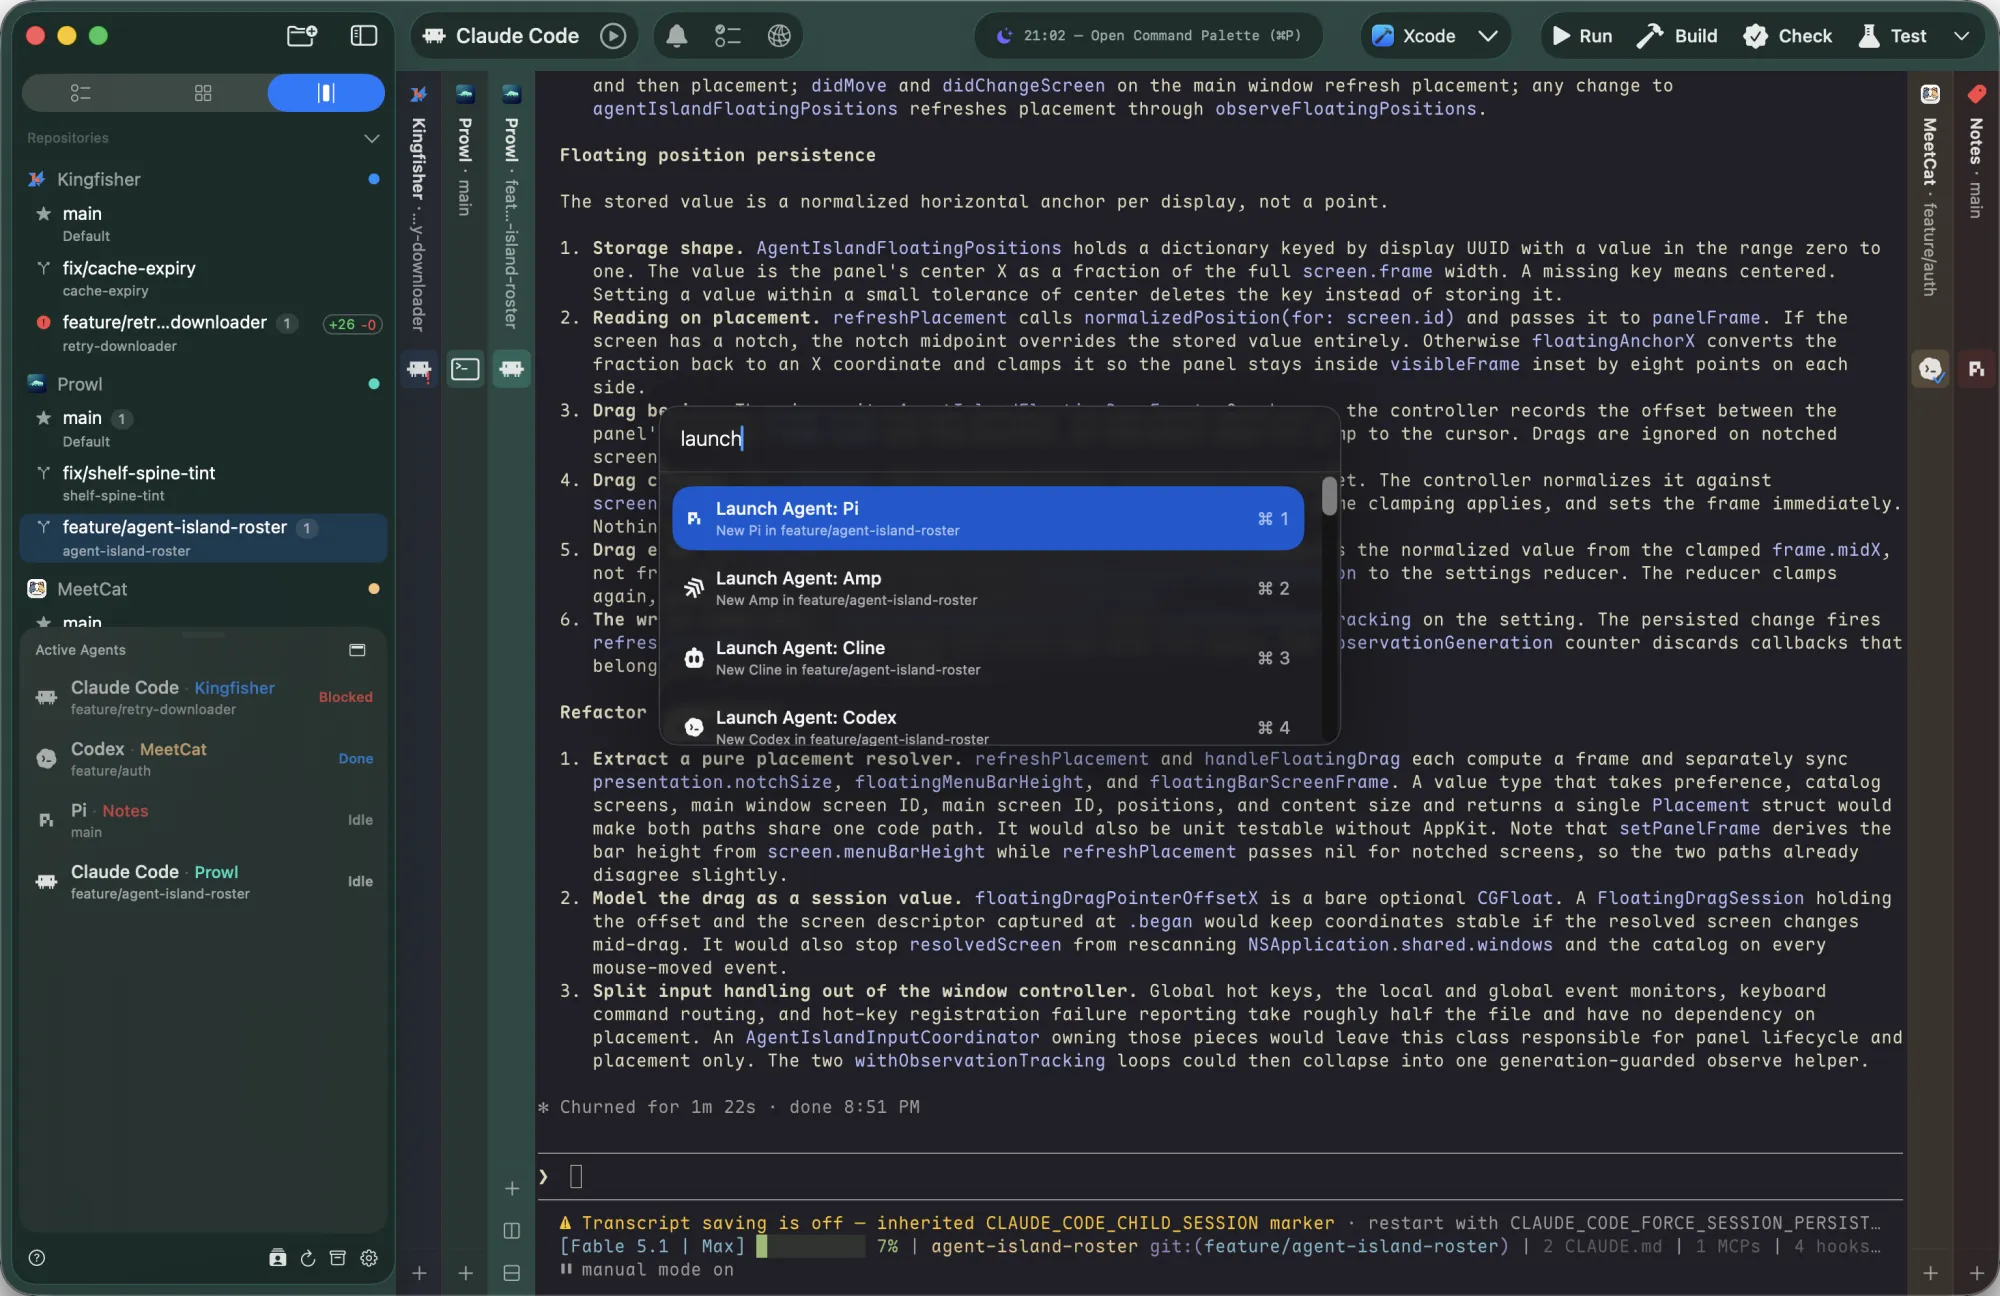Open the task checklist icon in toolbar
The image size is (2000, 1296).
point(728,36)
